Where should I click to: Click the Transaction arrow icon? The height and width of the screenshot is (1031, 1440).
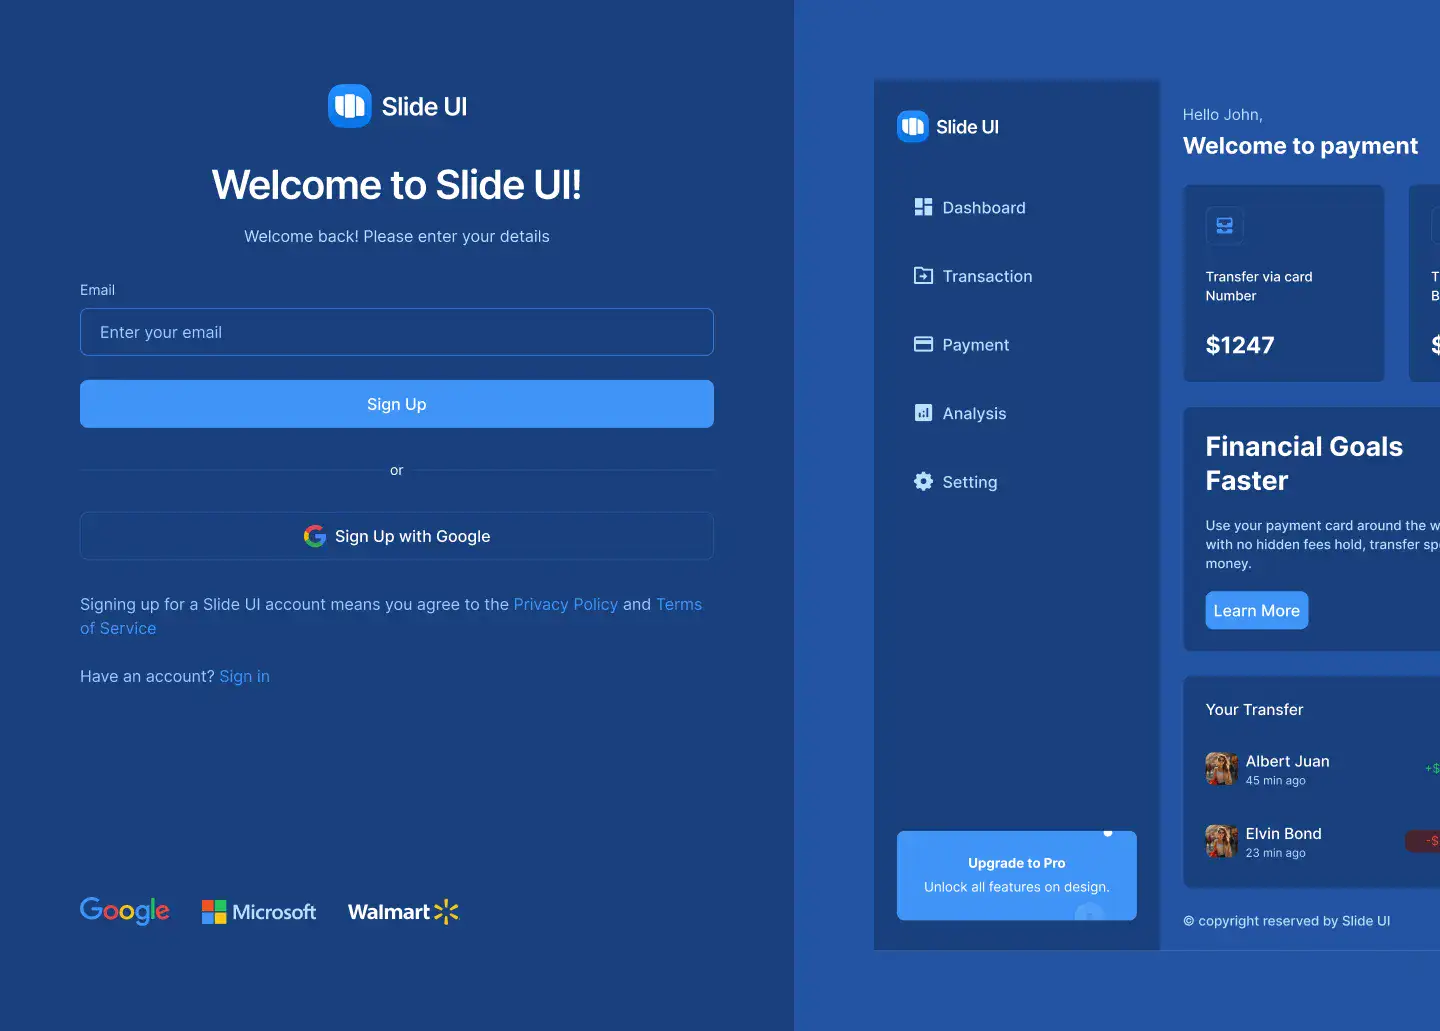click(923, 276)
